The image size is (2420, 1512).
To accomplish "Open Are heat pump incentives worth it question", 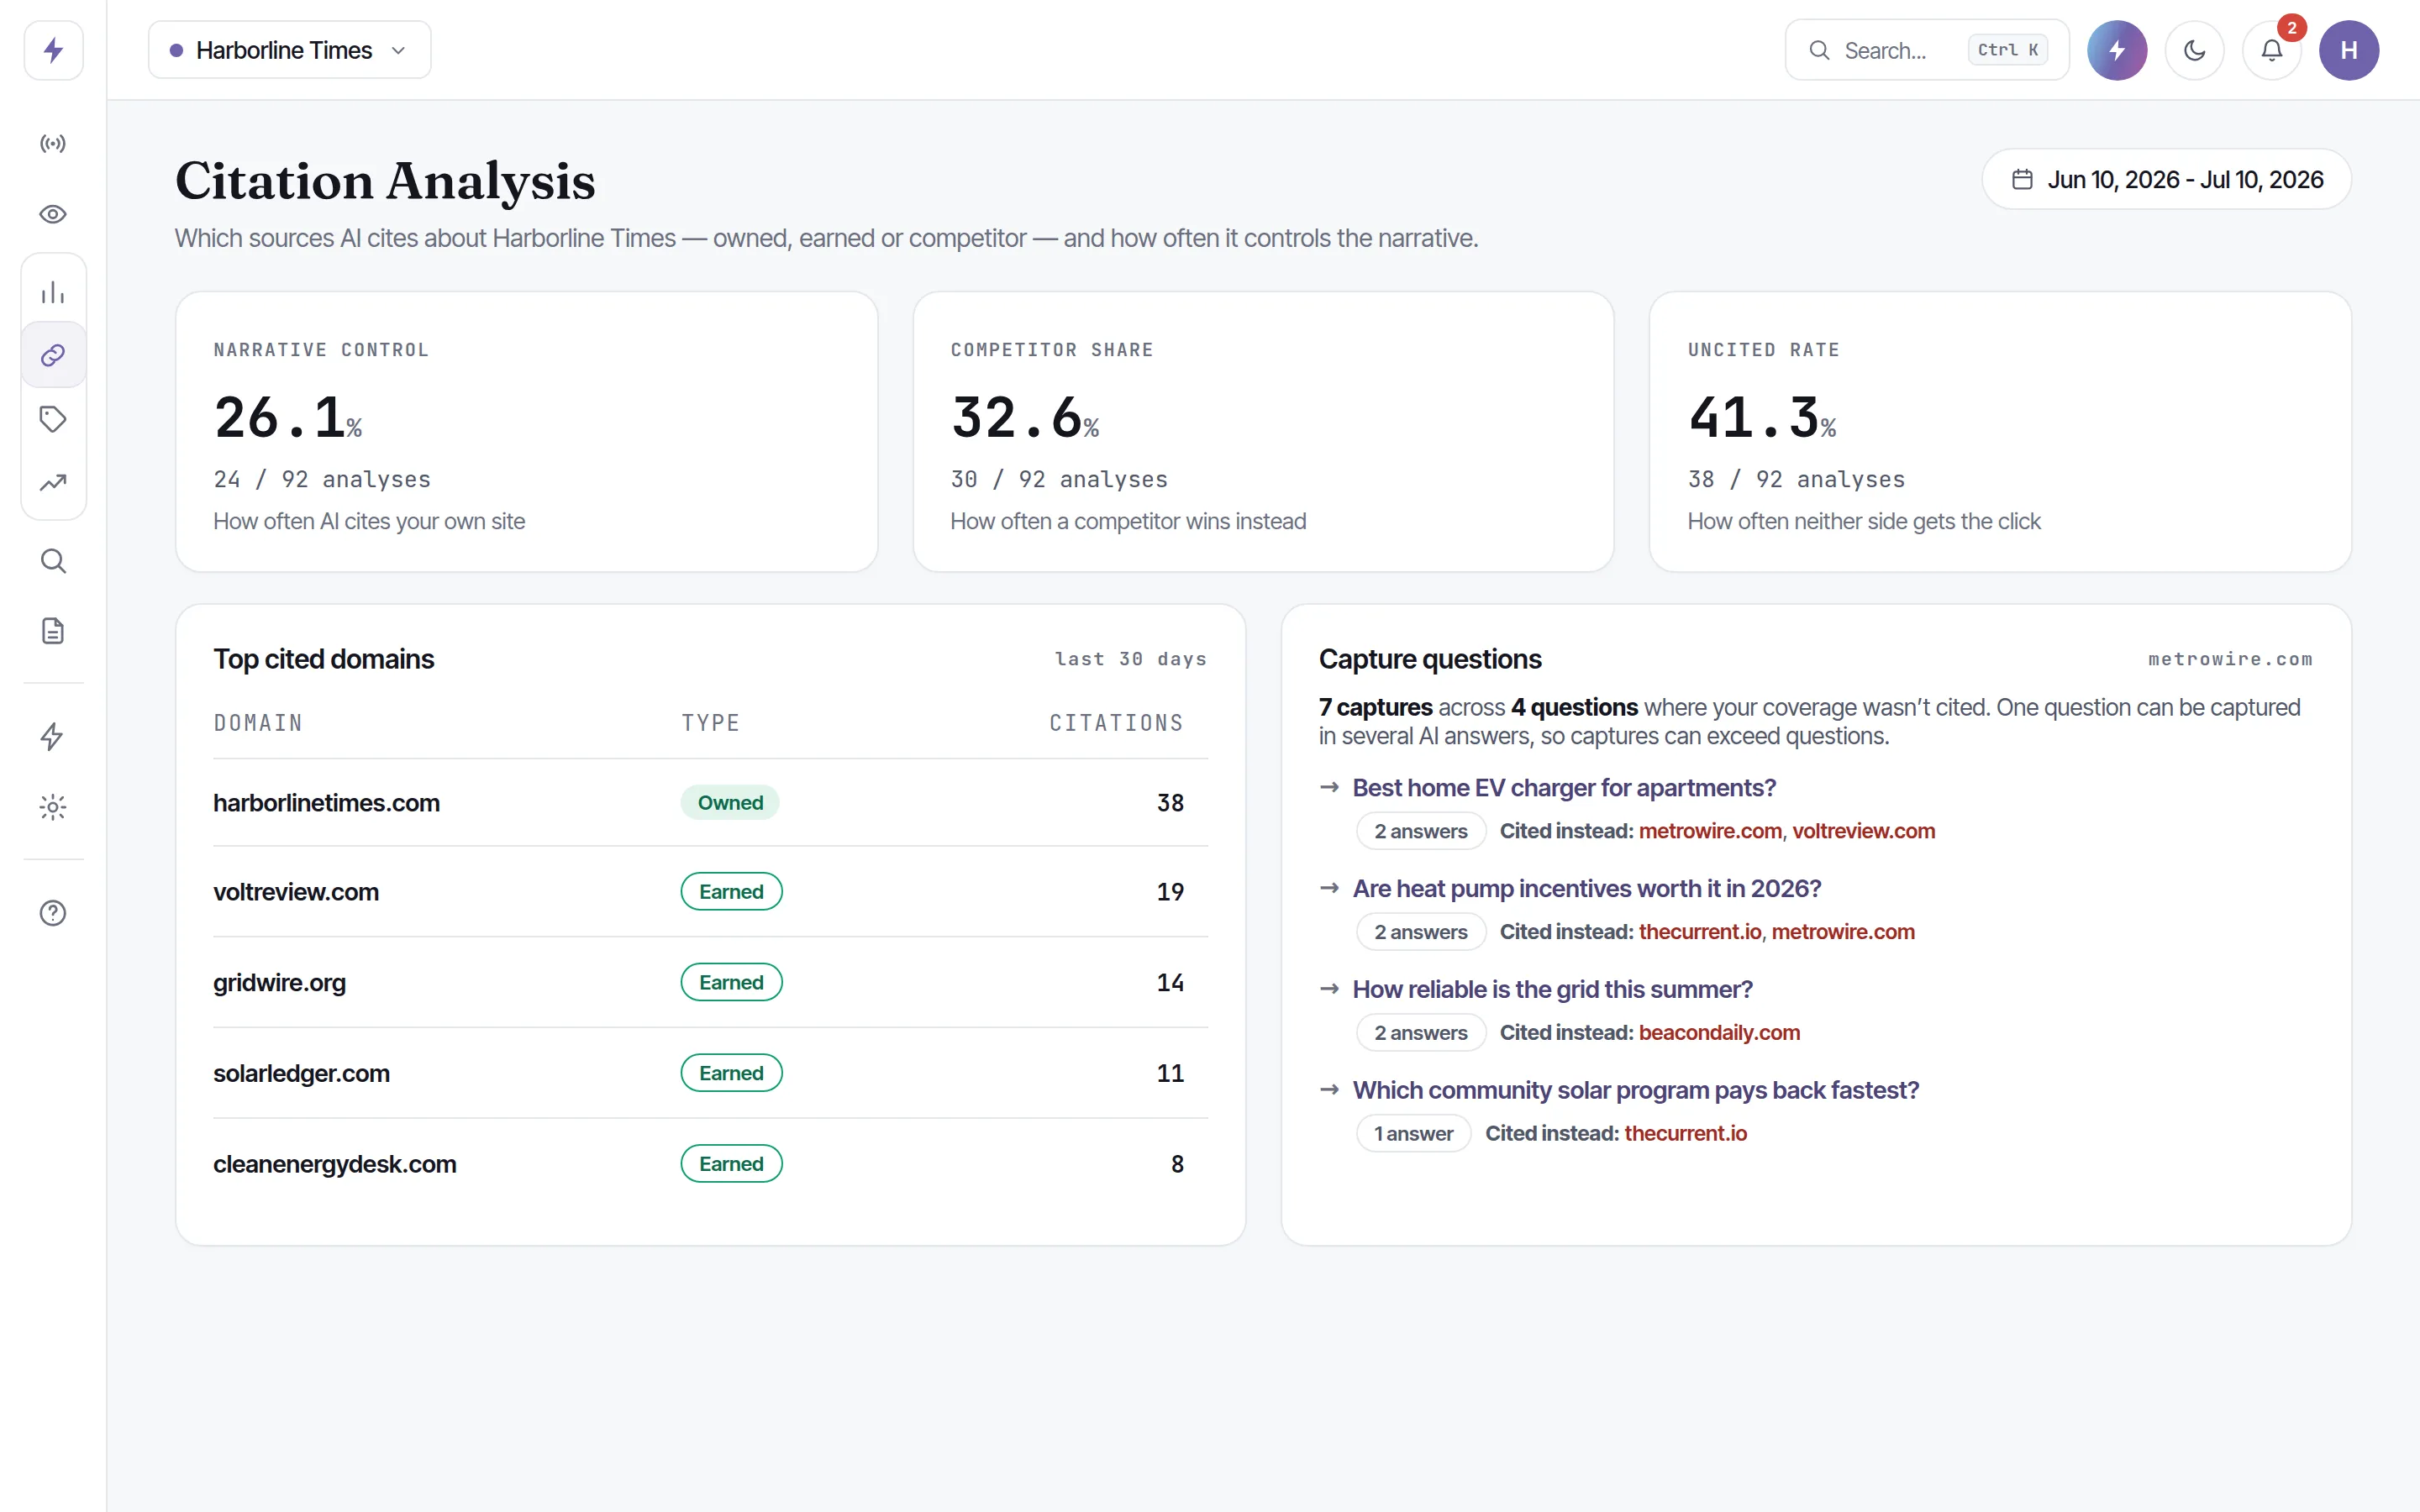I will (1587, 889).
